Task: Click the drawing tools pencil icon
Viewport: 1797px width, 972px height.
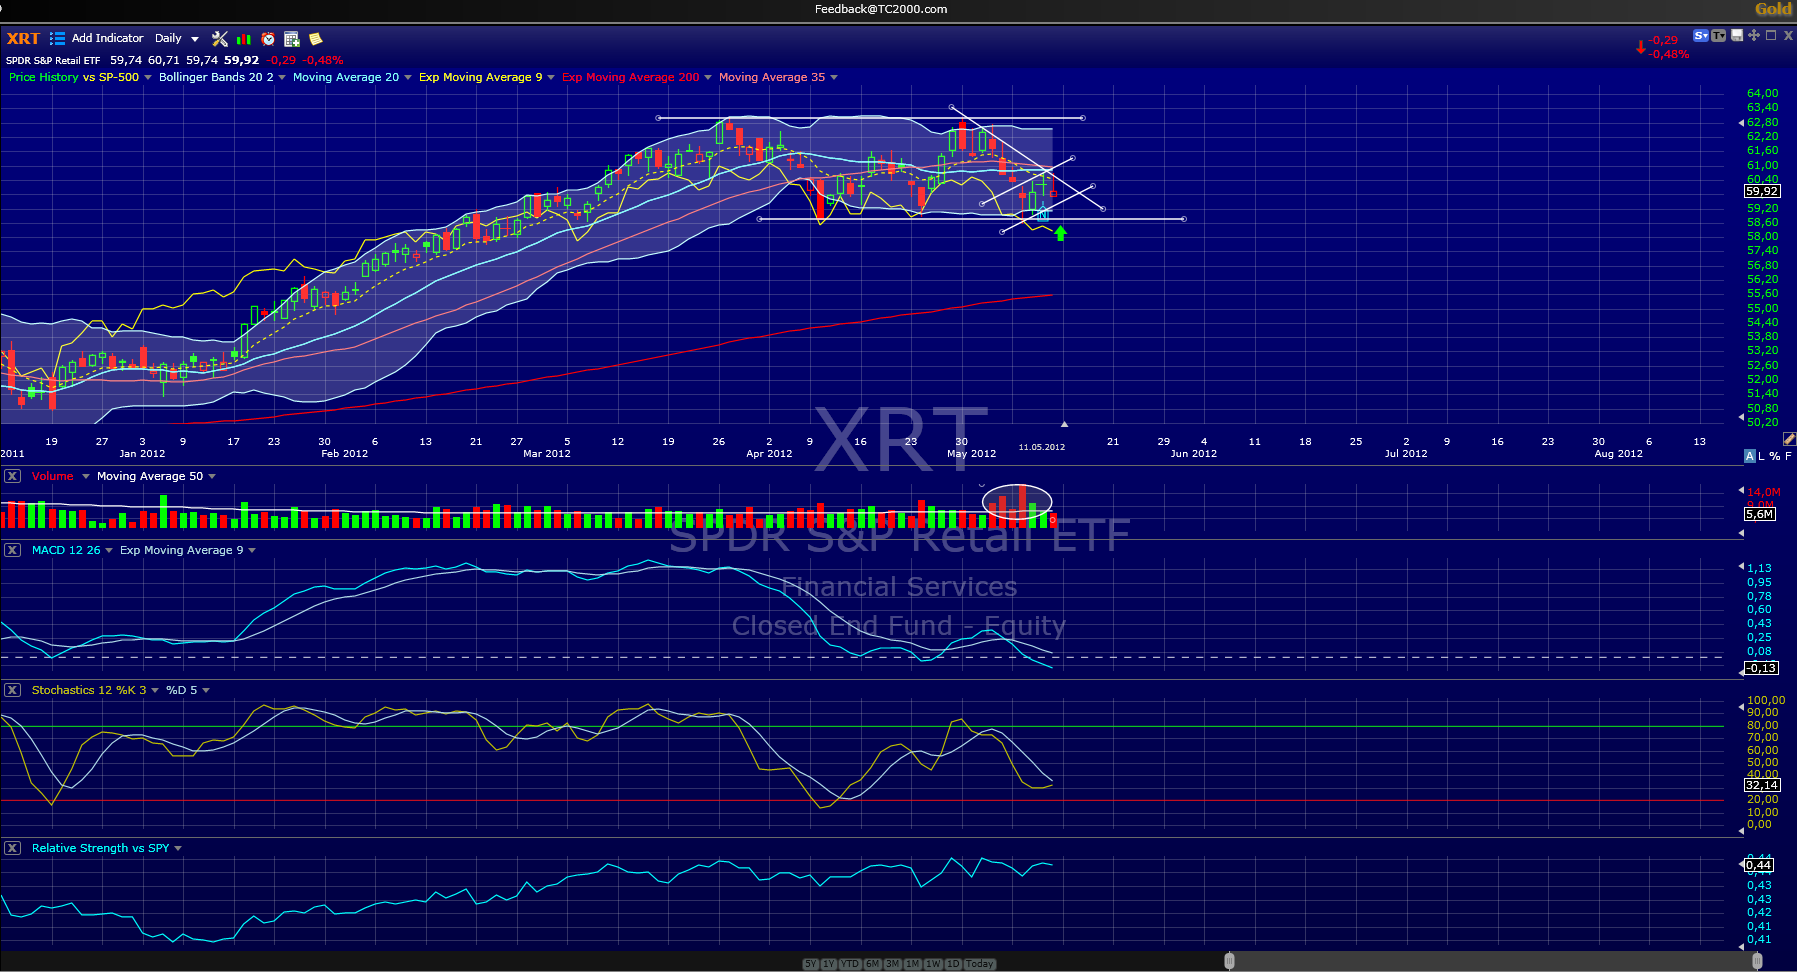Action: pyautogui.click(x=1789, y=439)
